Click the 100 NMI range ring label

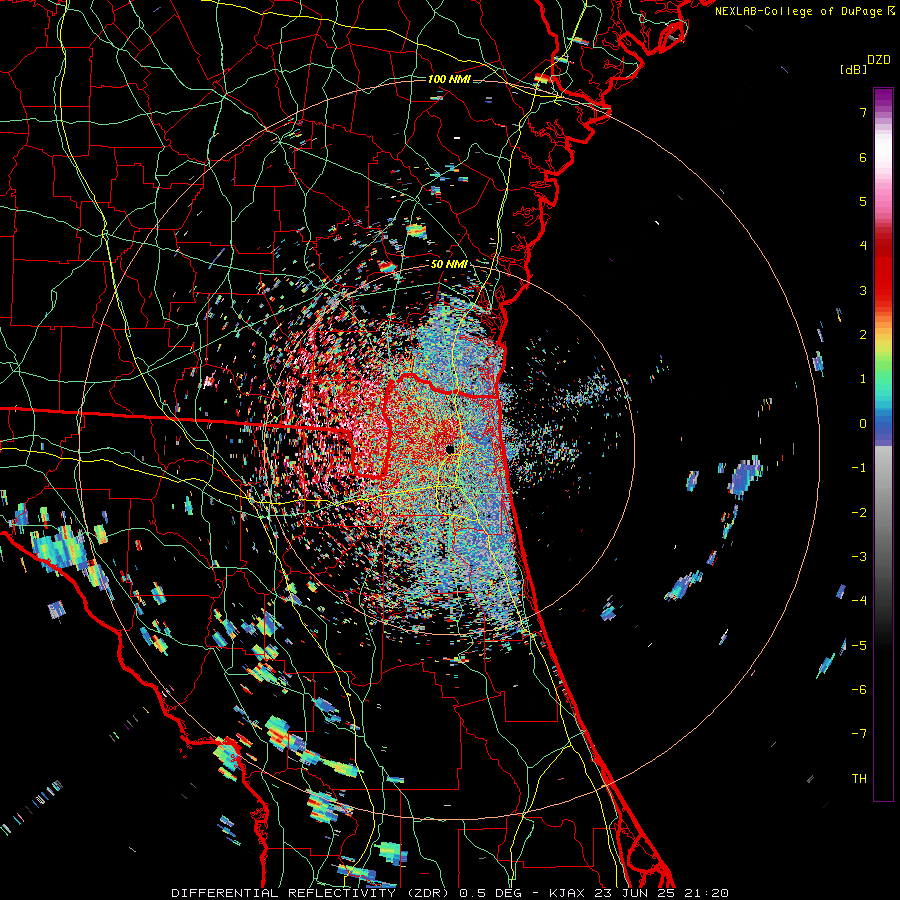coord(449,79)
